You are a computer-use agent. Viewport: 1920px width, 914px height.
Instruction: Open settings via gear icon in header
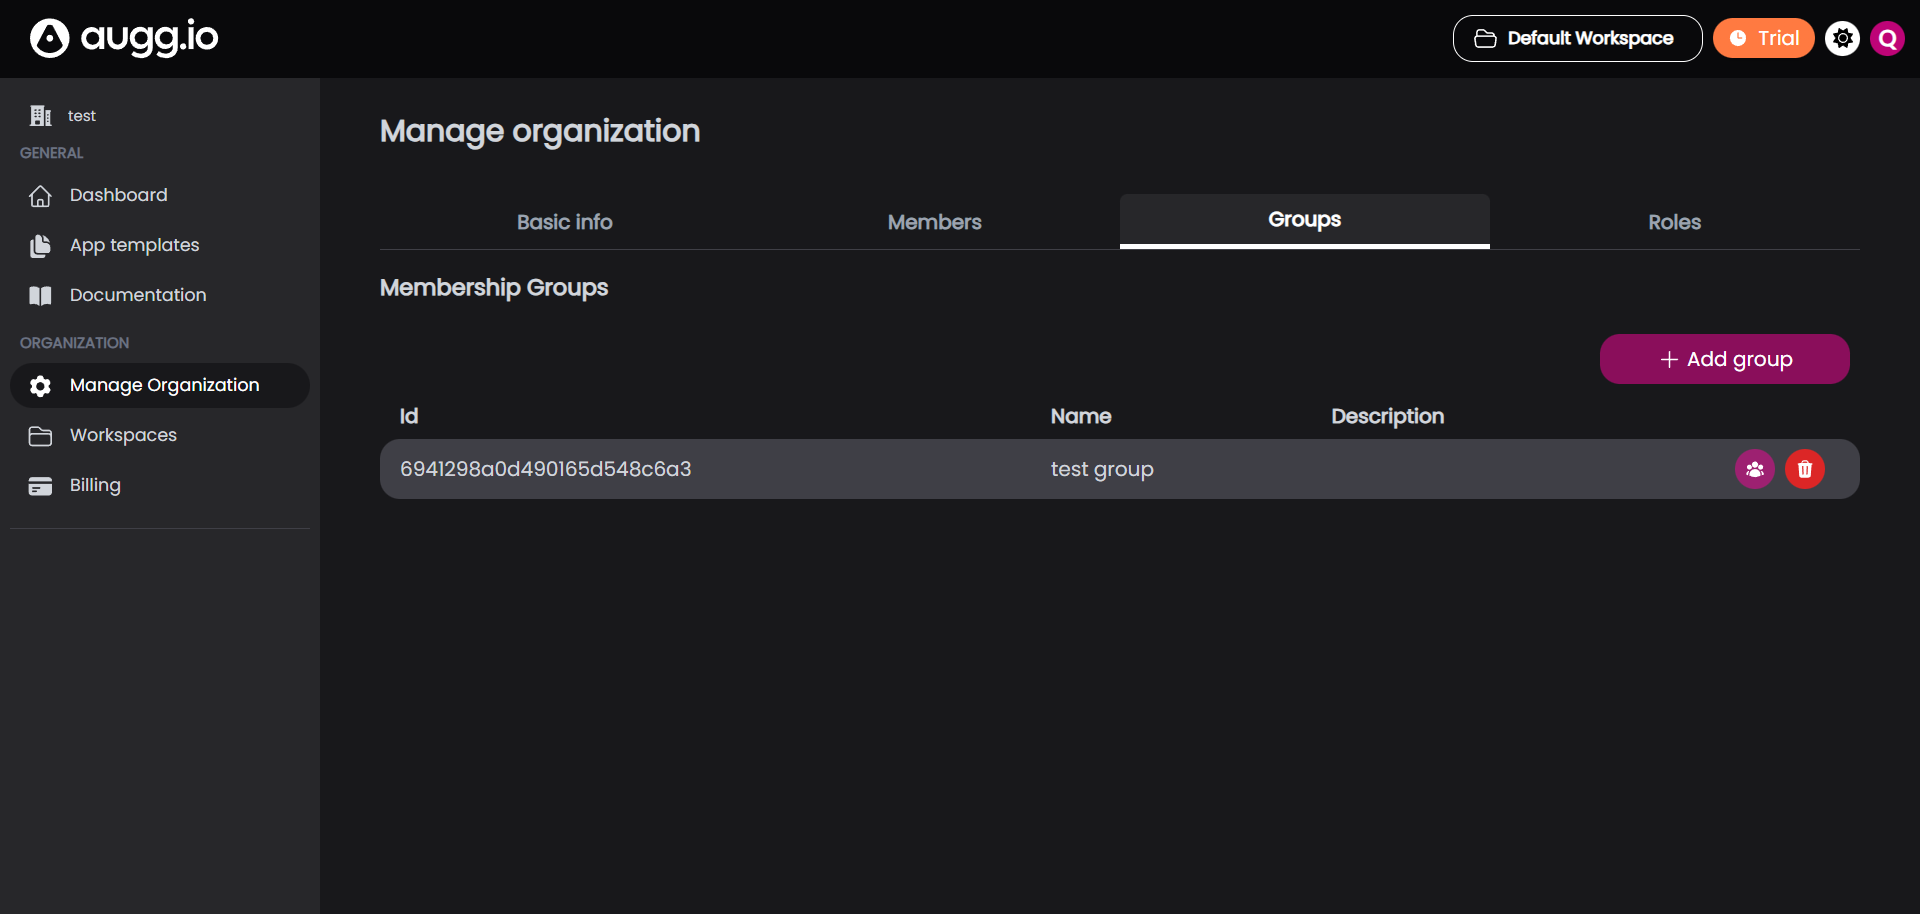coord(1842,39)
